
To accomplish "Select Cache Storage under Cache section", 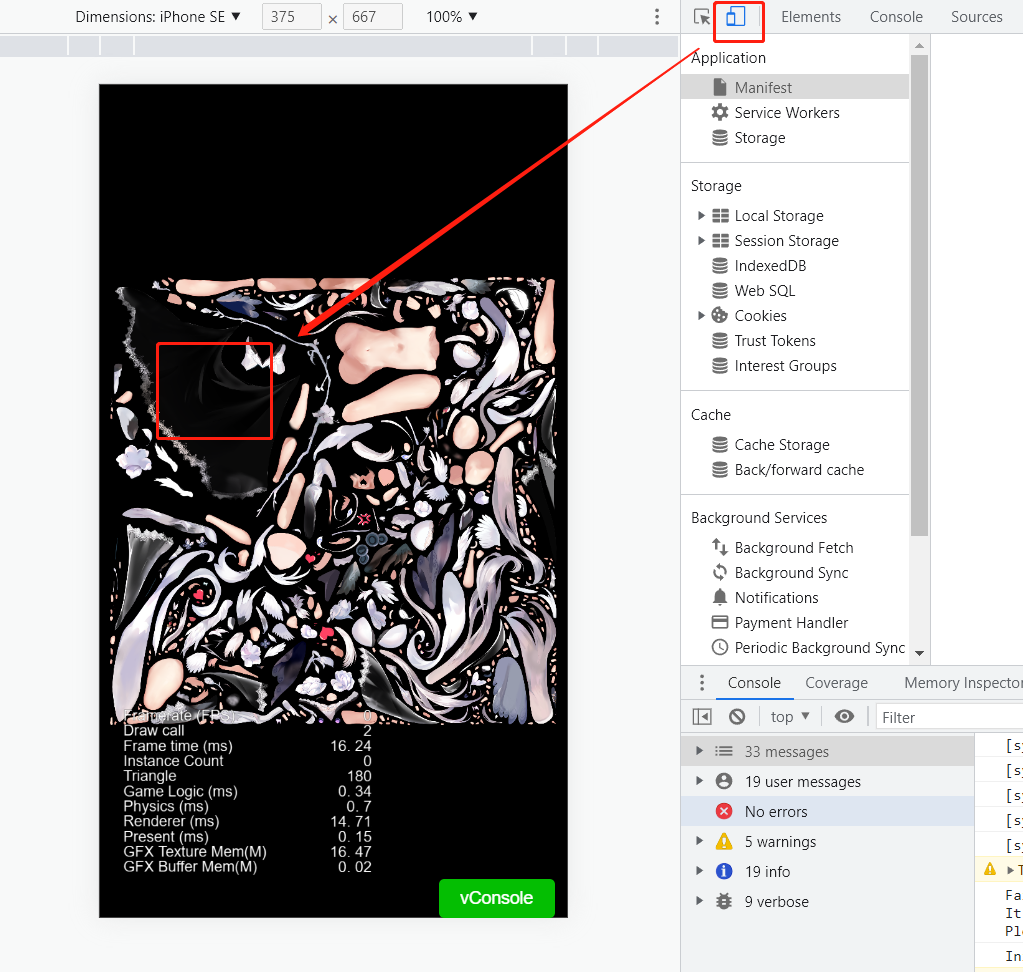I will 781,444.
